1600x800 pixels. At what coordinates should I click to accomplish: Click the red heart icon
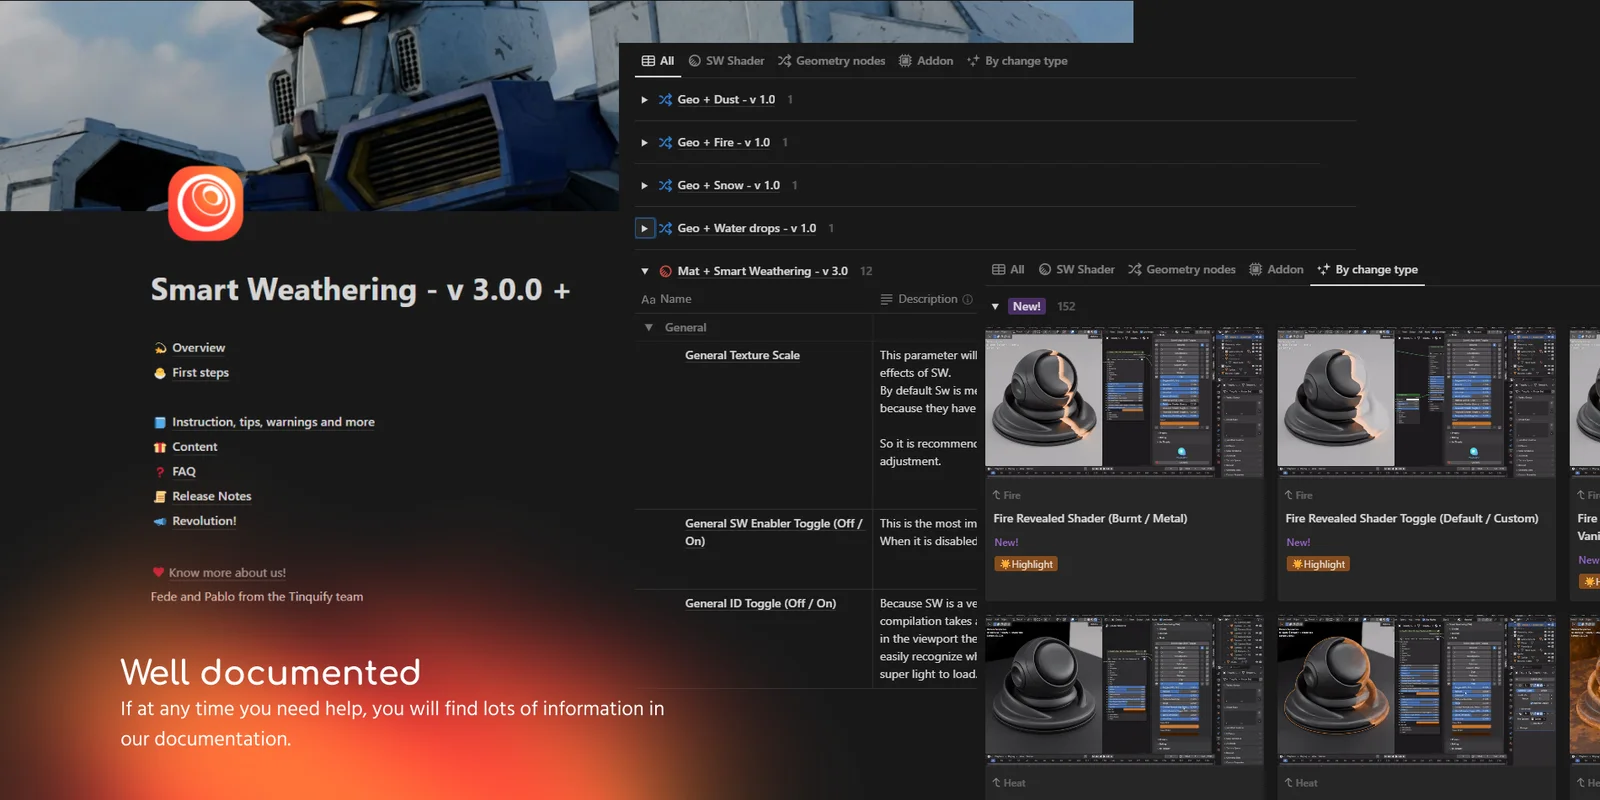tap(158, 572)
